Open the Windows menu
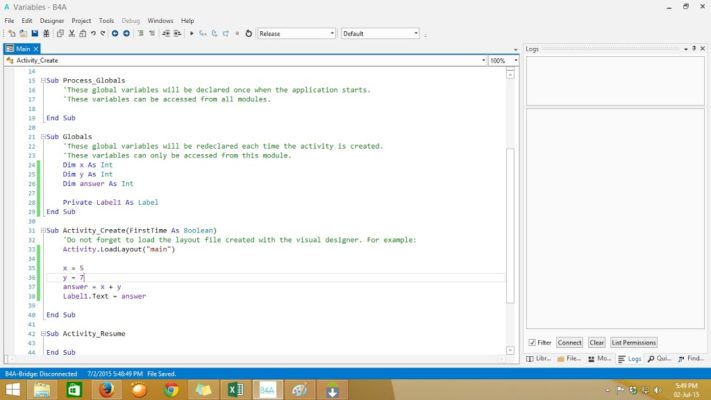 [x=160, y=21]
